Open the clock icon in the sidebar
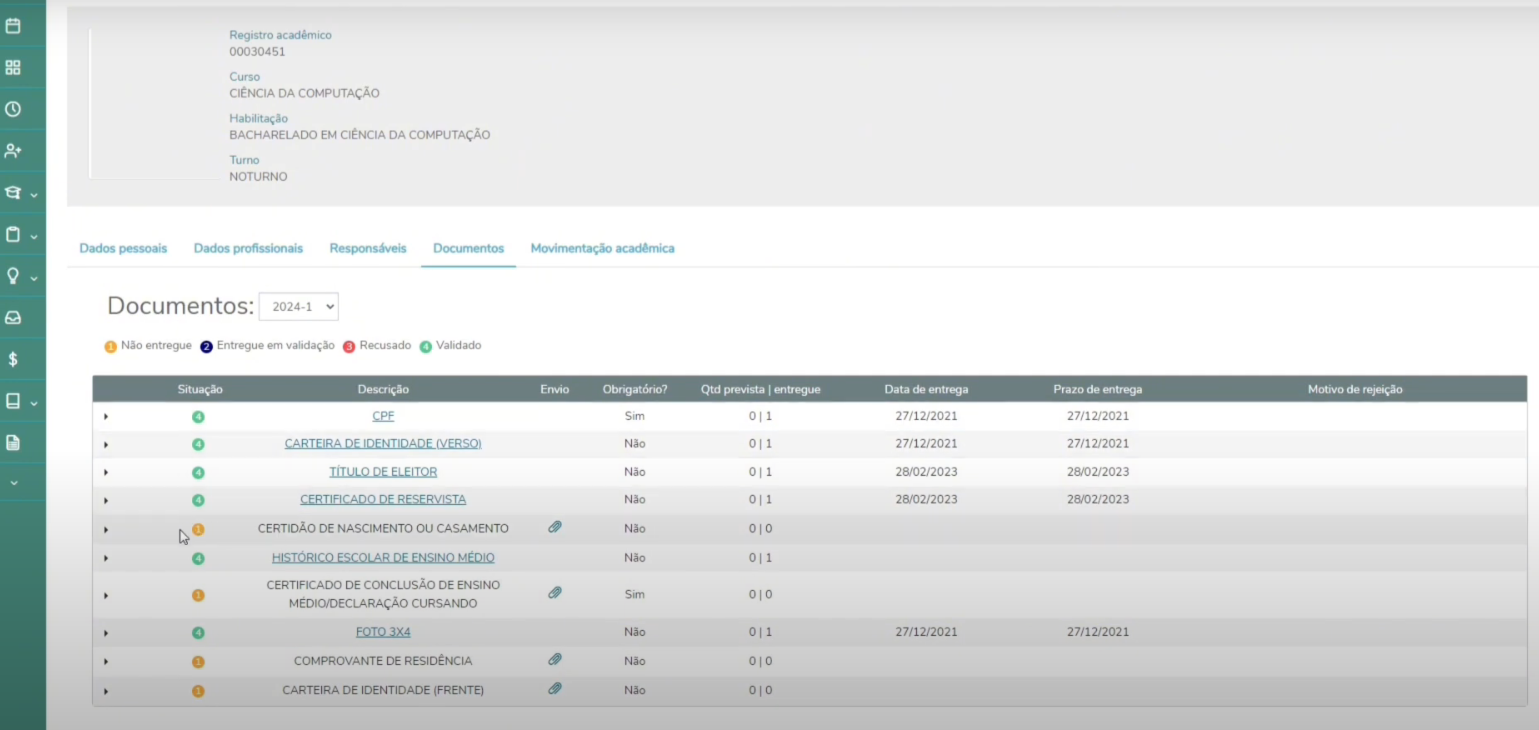 (13, 109)
